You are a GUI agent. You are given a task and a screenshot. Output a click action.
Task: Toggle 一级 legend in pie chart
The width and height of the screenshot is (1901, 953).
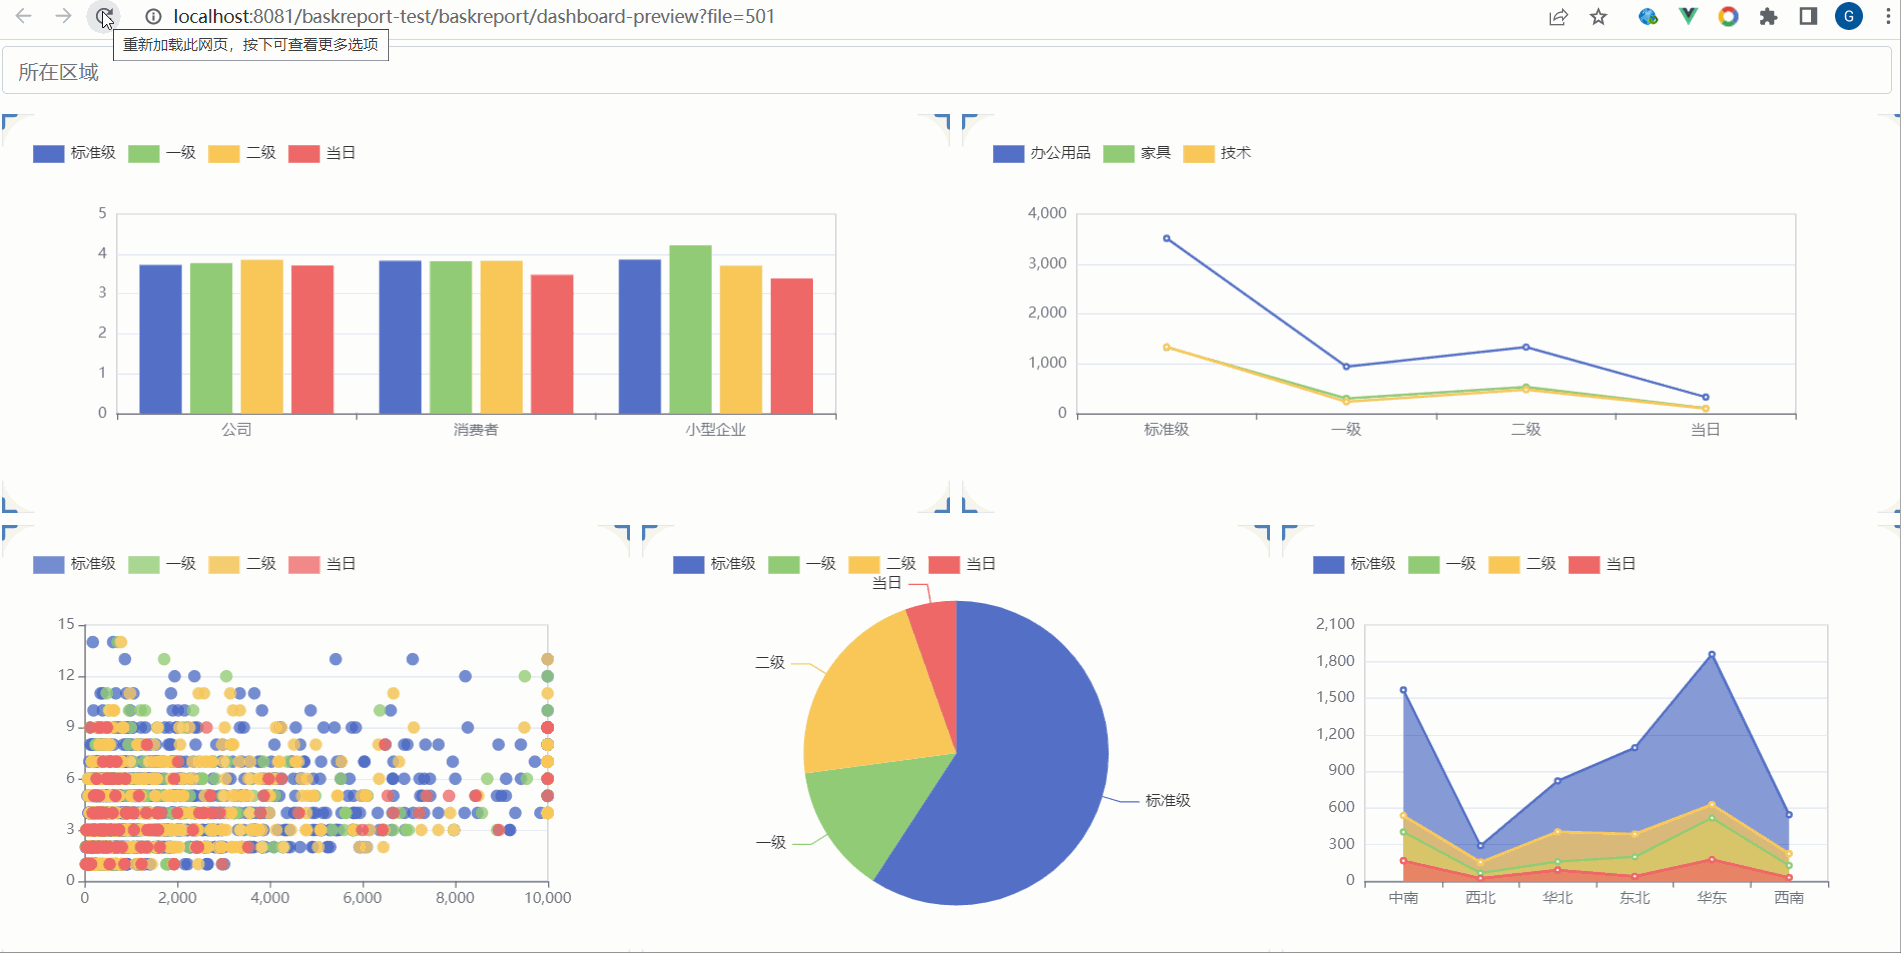[802, 564]
